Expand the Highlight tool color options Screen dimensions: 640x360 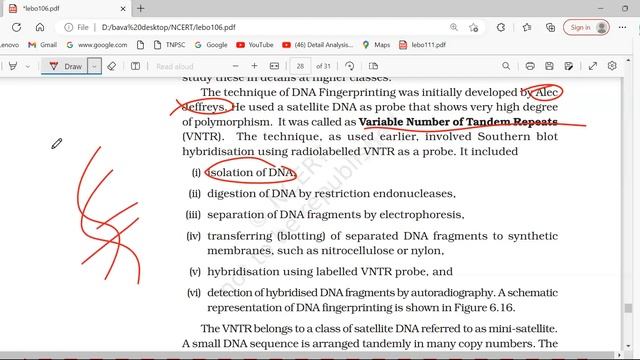[x=28, y=66]
